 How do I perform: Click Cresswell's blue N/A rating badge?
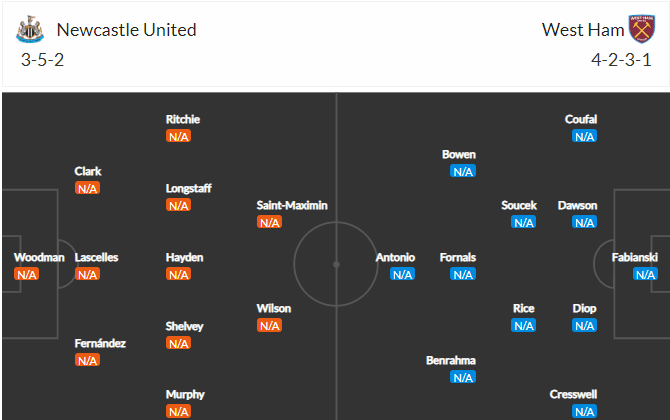click(585, 411)
